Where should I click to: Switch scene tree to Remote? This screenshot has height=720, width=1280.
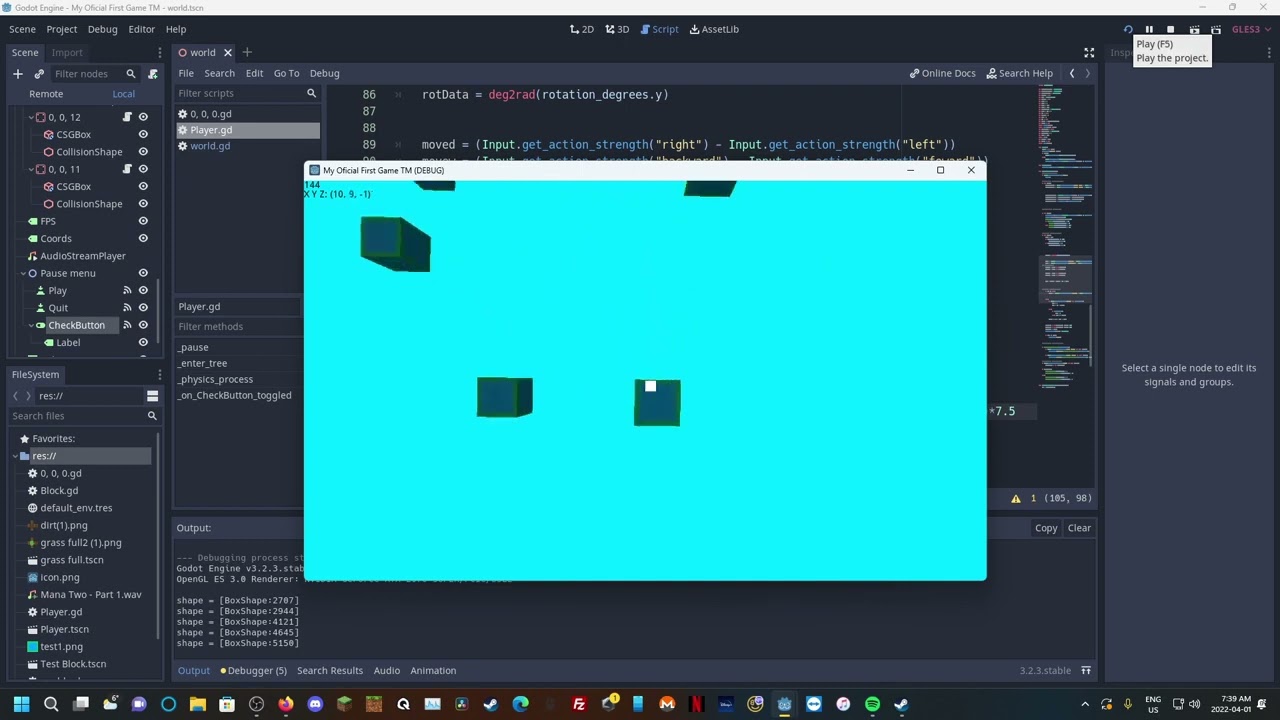[x=46, y=94]
